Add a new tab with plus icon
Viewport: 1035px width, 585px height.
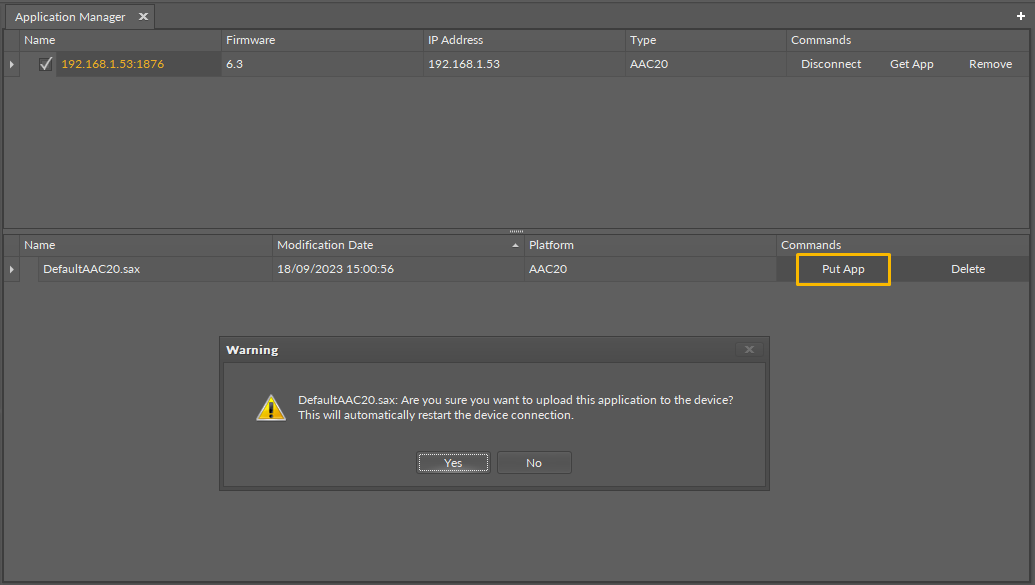[1020, 17]
